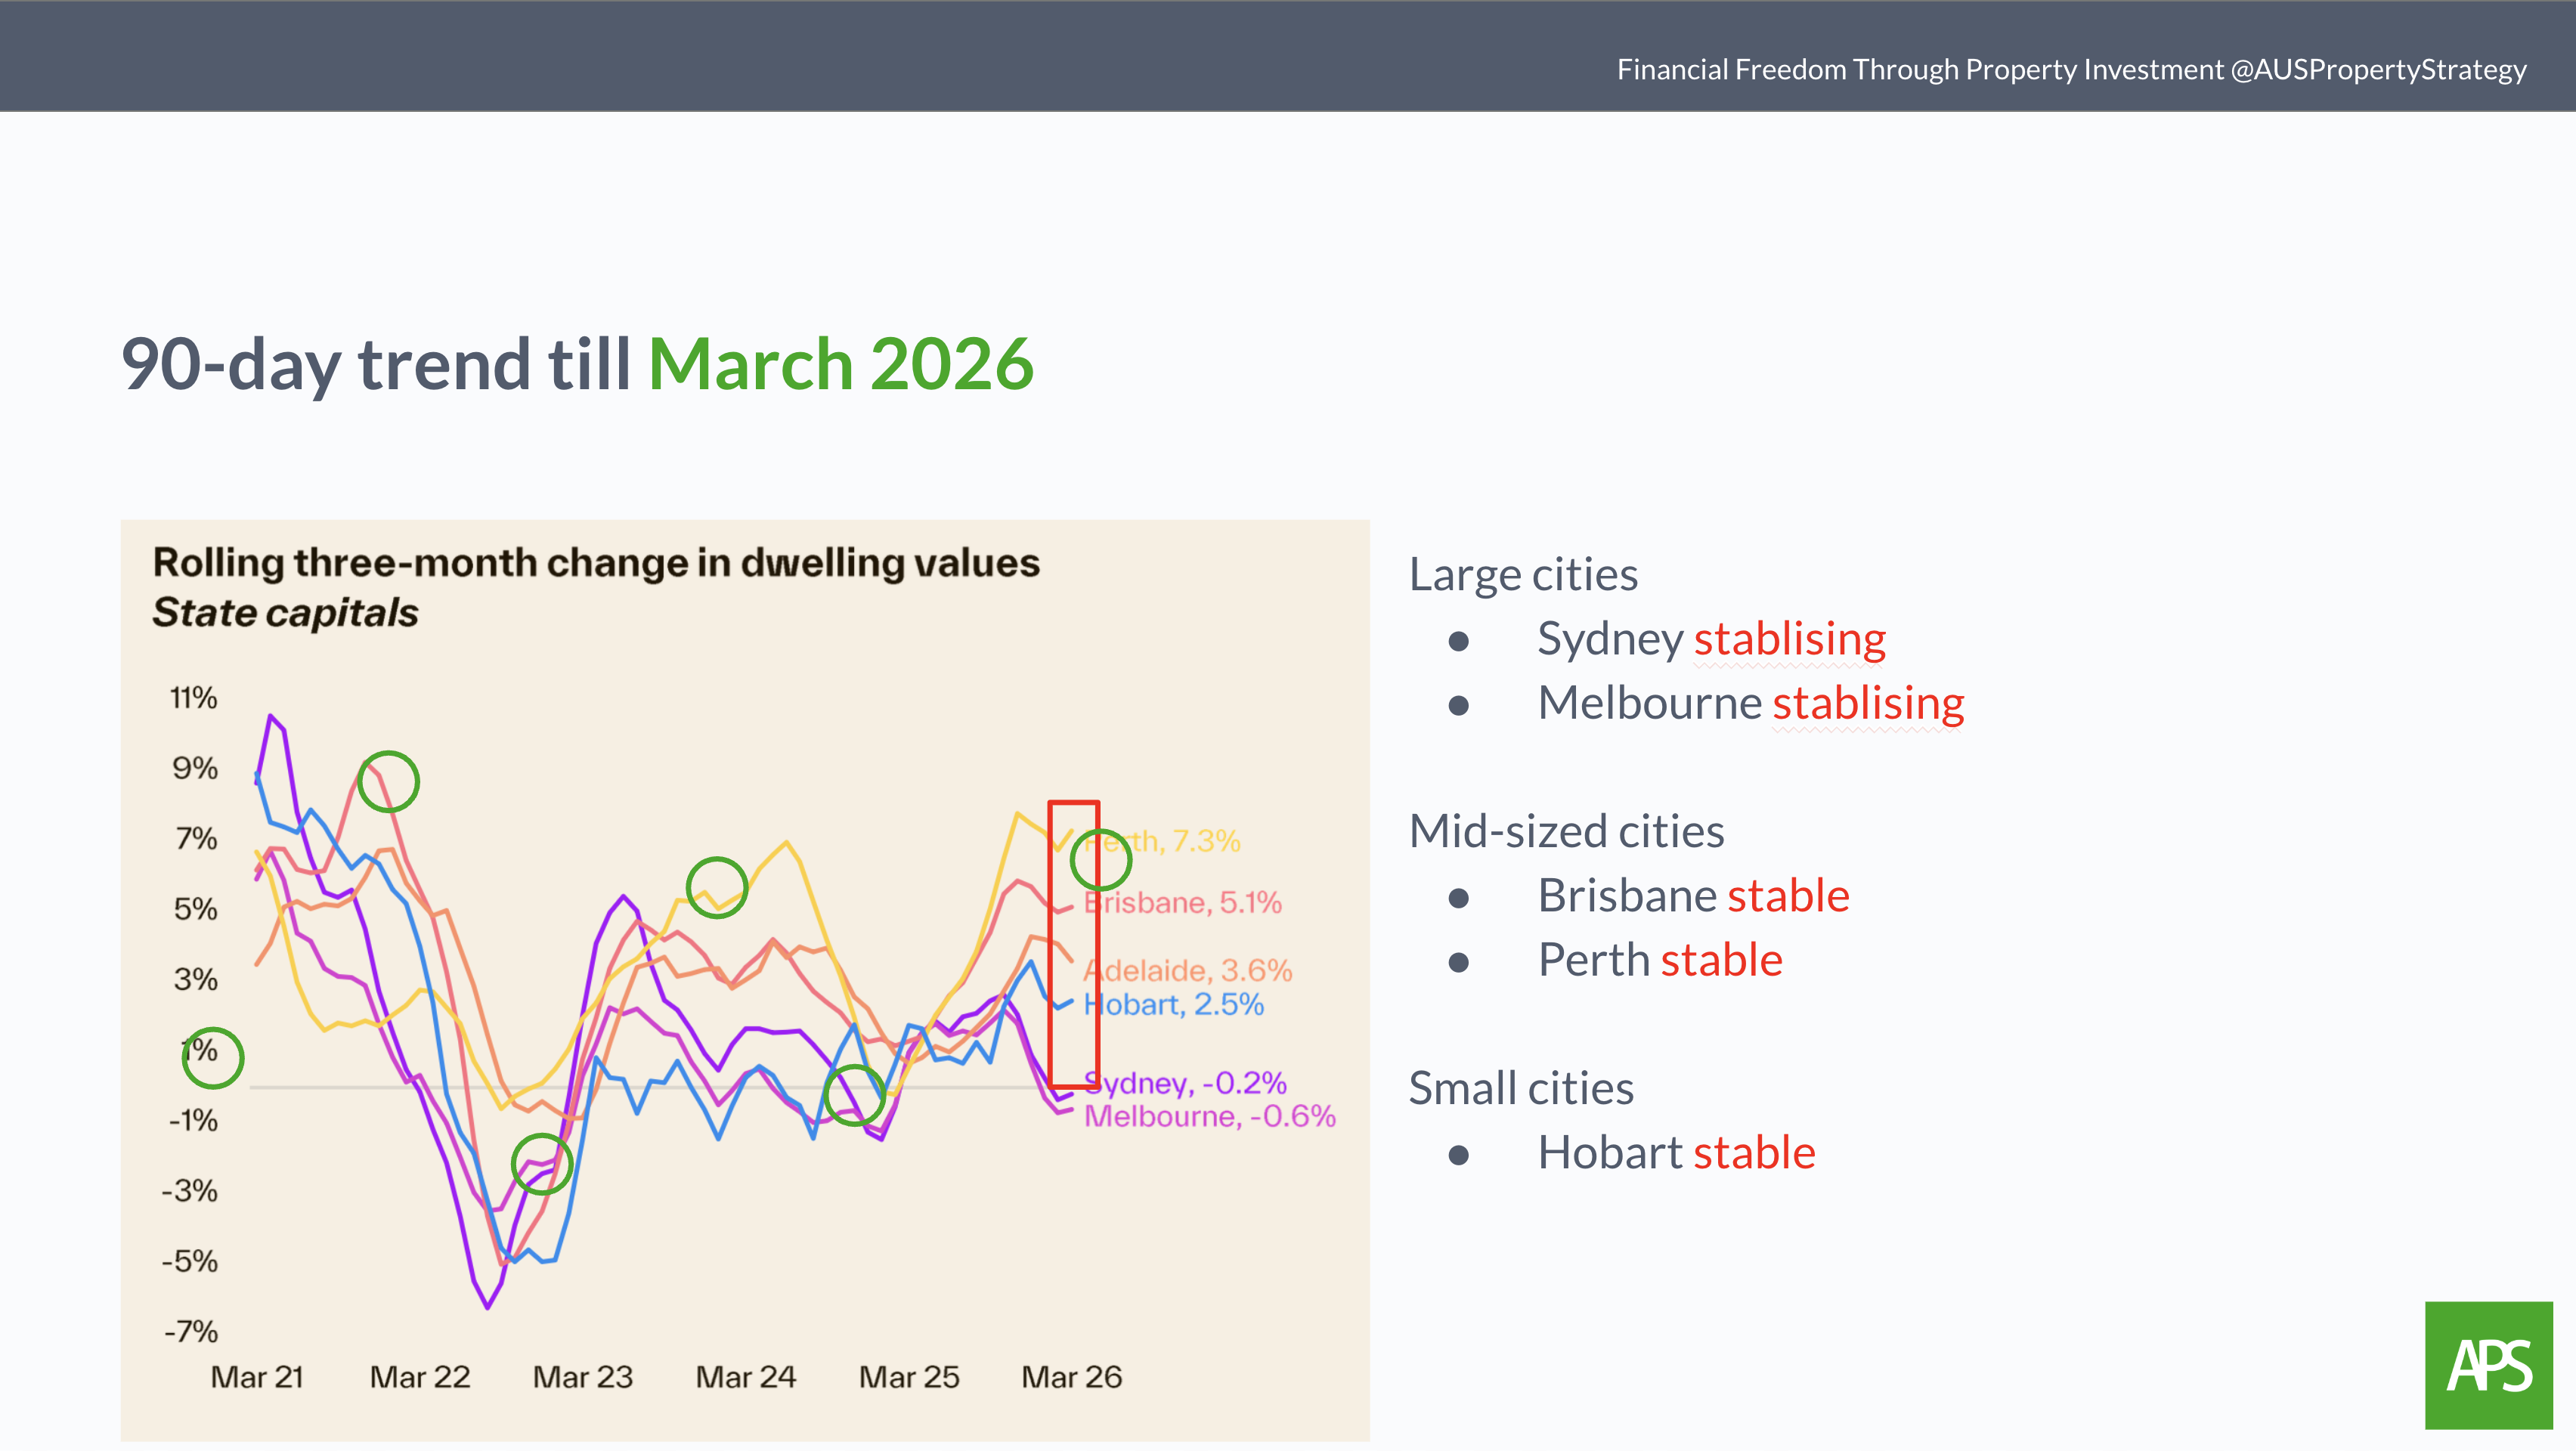Click the Mid-sized cities heading
Screen dimensions: 2576x1451
tap(1566, 831)
